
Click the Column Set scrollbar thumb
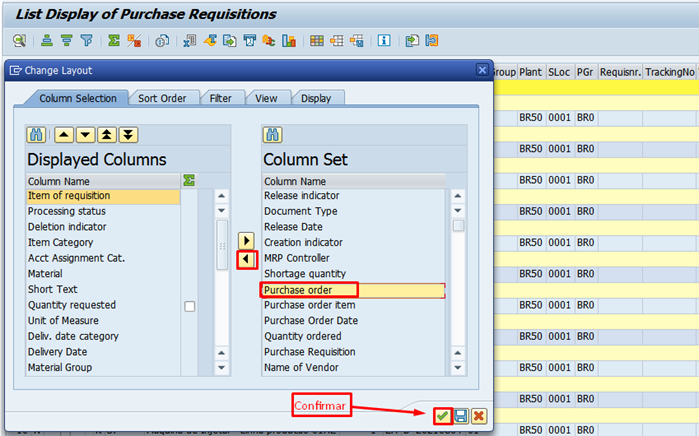(x=458, y=225)
